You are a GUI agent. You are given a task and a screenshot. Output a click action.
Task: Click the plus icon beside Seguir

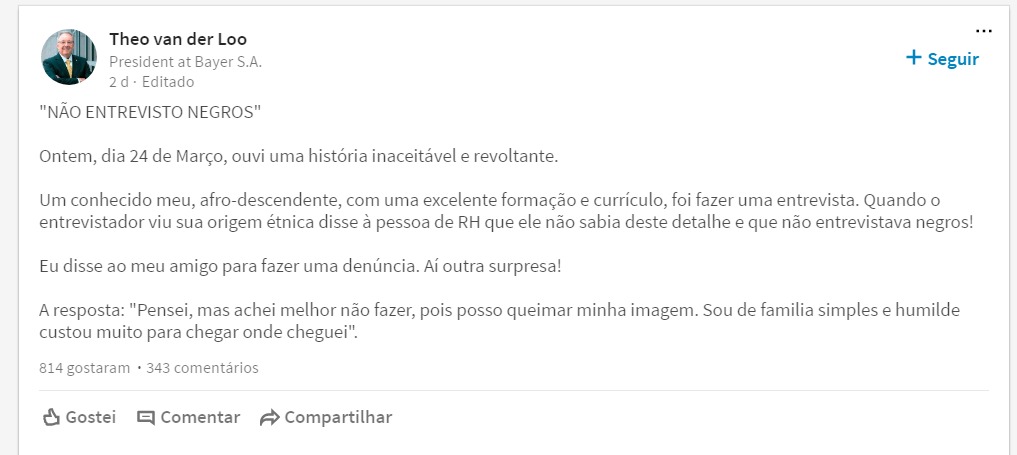pyautogui.click(x=913, y=58)
